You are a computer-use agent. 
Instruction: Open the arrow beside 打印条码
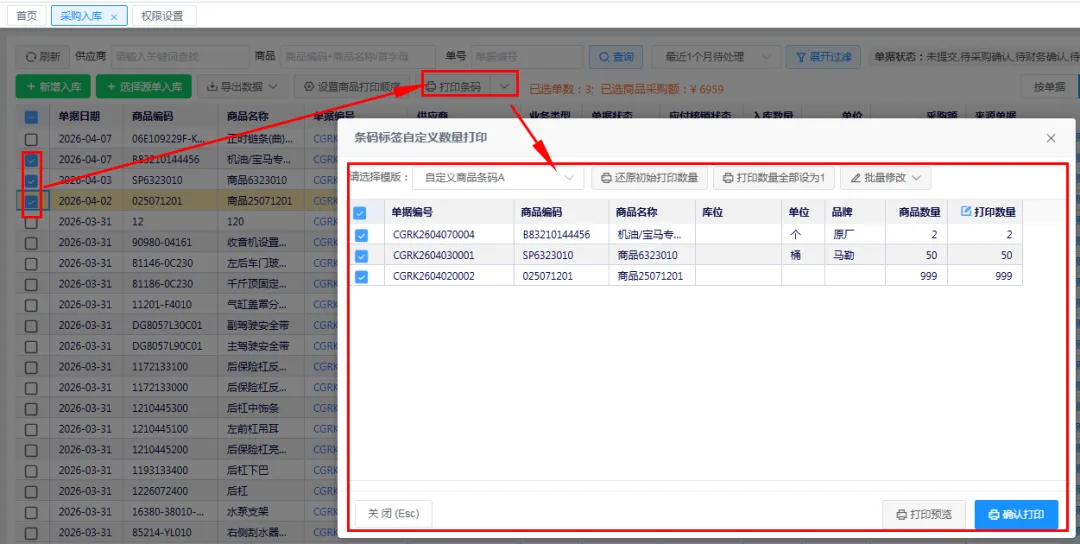[505, 87]
